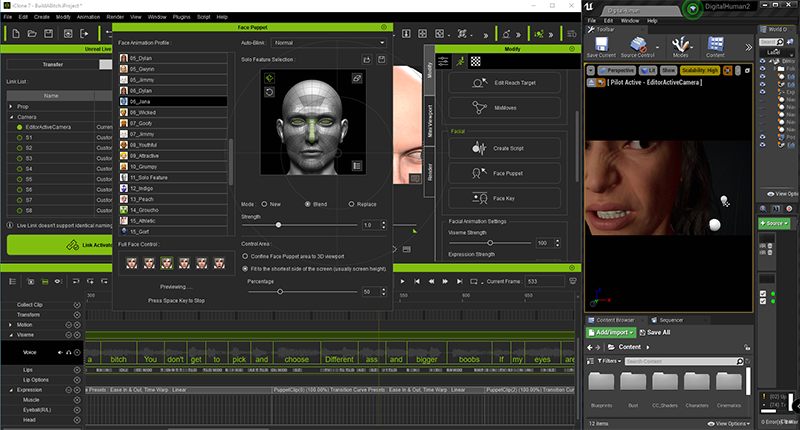Viewport: 800px width, 430px height.
Task: Click the Content icon in Unreal toolbar
Action: tap(716, 46)
